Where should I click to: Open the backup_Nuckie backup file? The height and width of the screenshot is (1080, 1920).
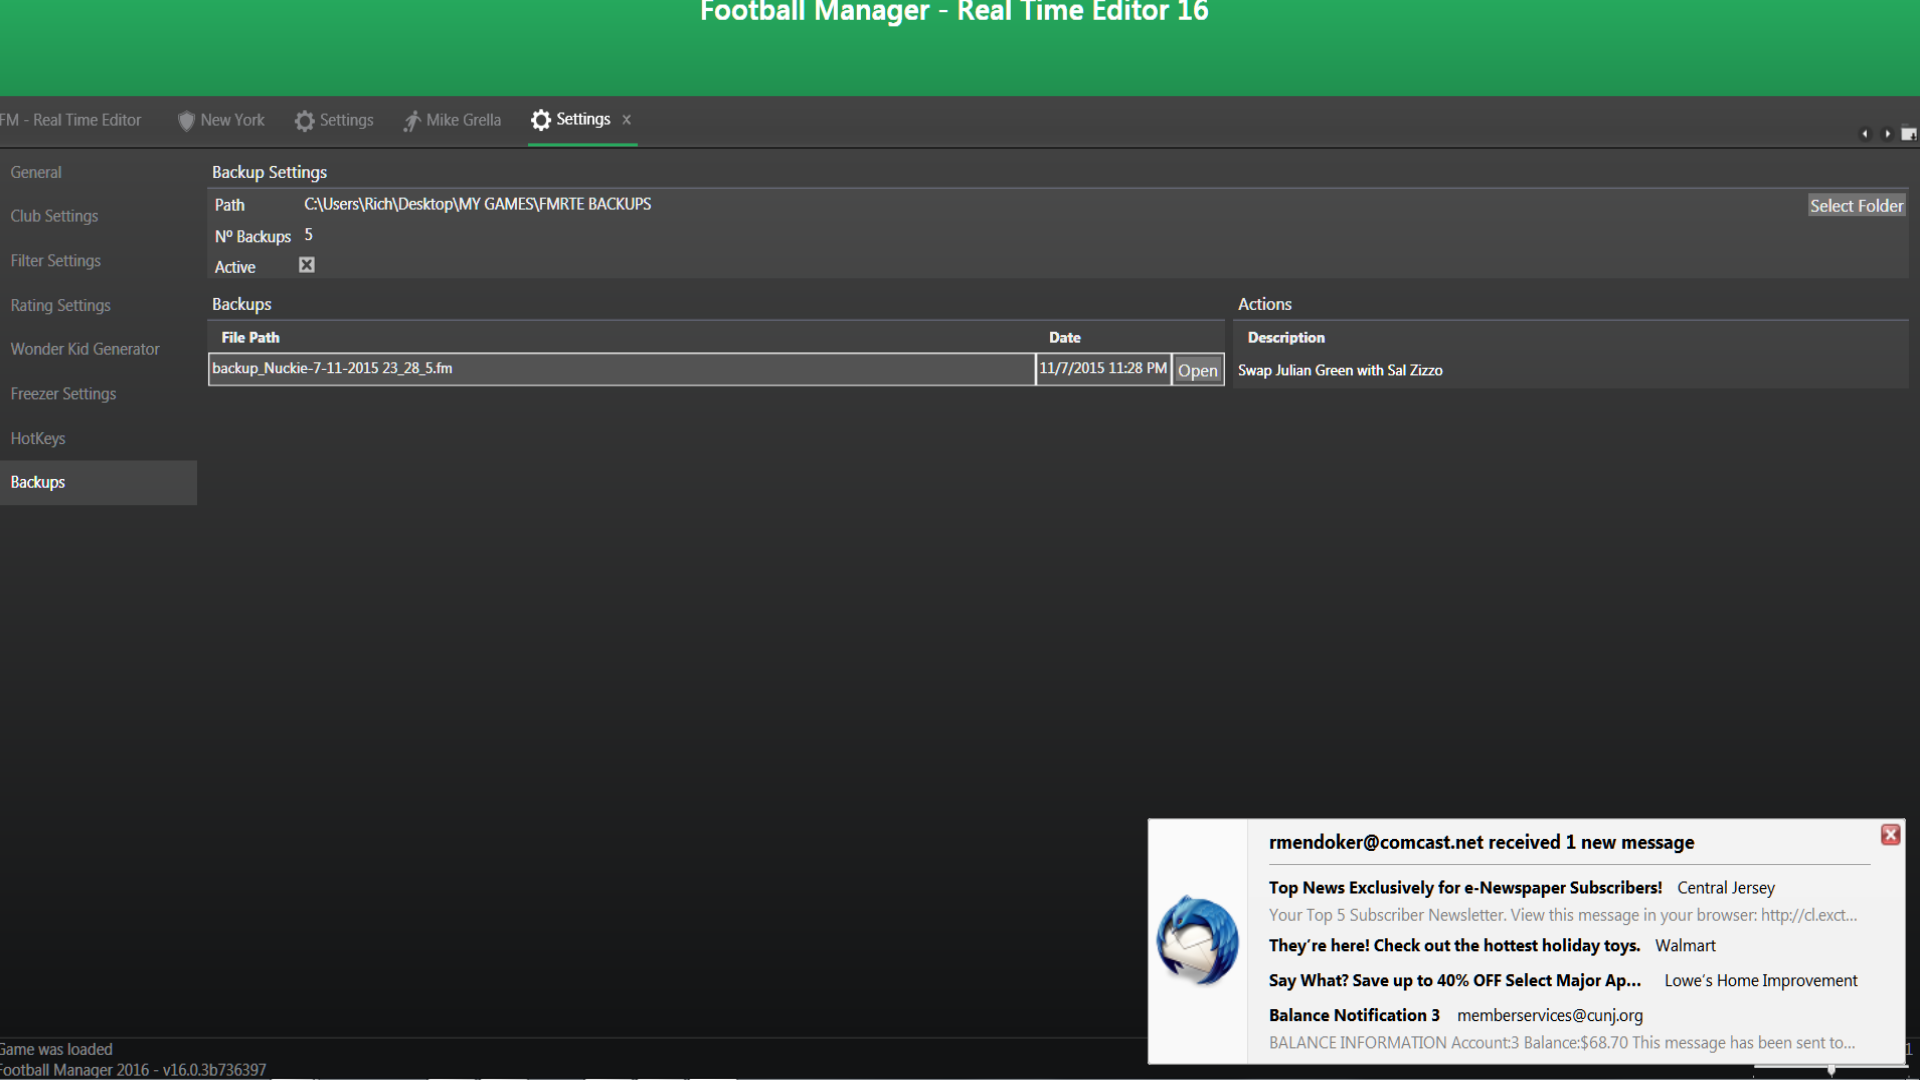pyautogui.click(x=1197, y=370)
